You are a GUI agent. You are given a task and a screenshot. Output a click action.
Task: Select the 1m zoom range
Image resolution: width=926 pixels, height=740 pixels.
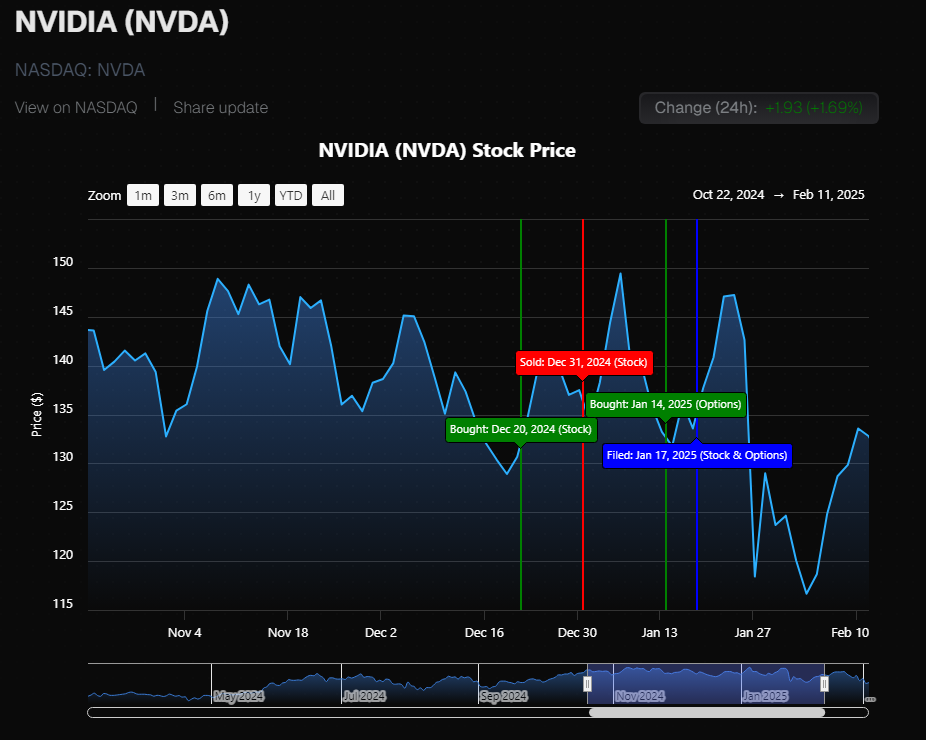(142, 195)
